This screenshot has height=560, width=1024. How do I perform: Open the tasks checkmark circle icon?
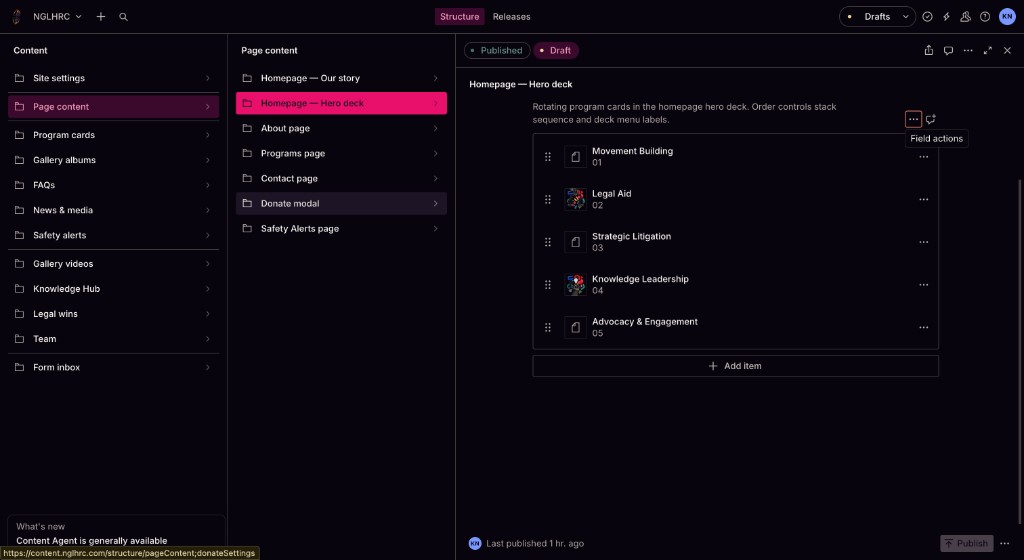pos(927,17)
